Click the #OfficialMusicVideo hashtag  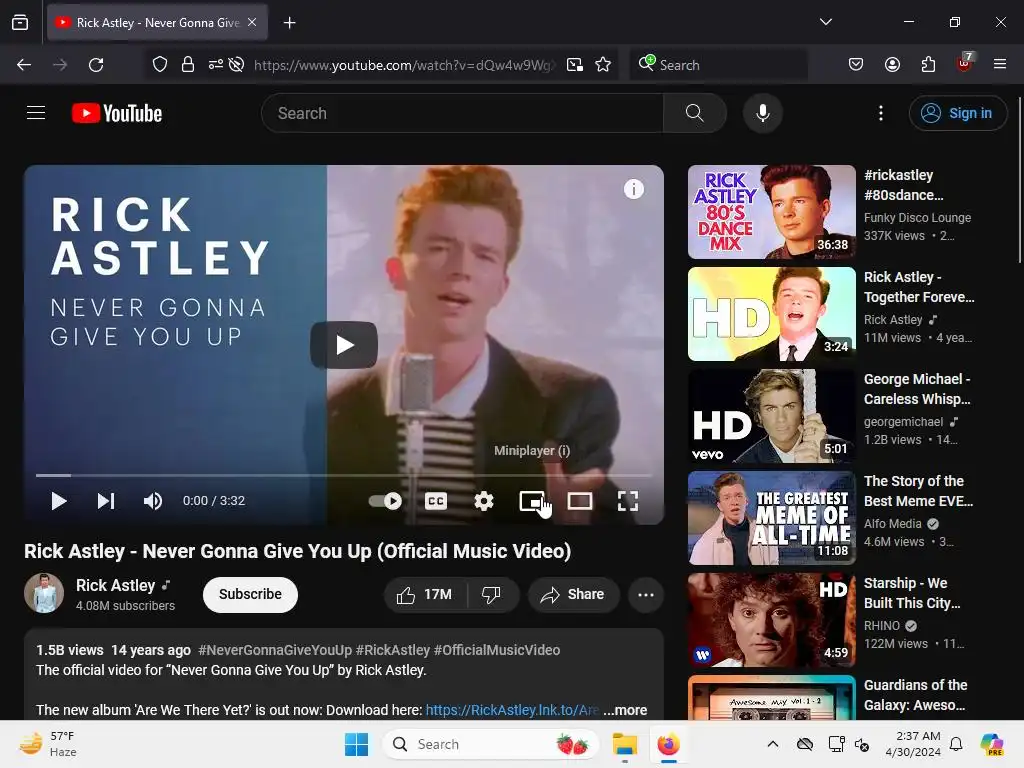(x=497, y=650)
